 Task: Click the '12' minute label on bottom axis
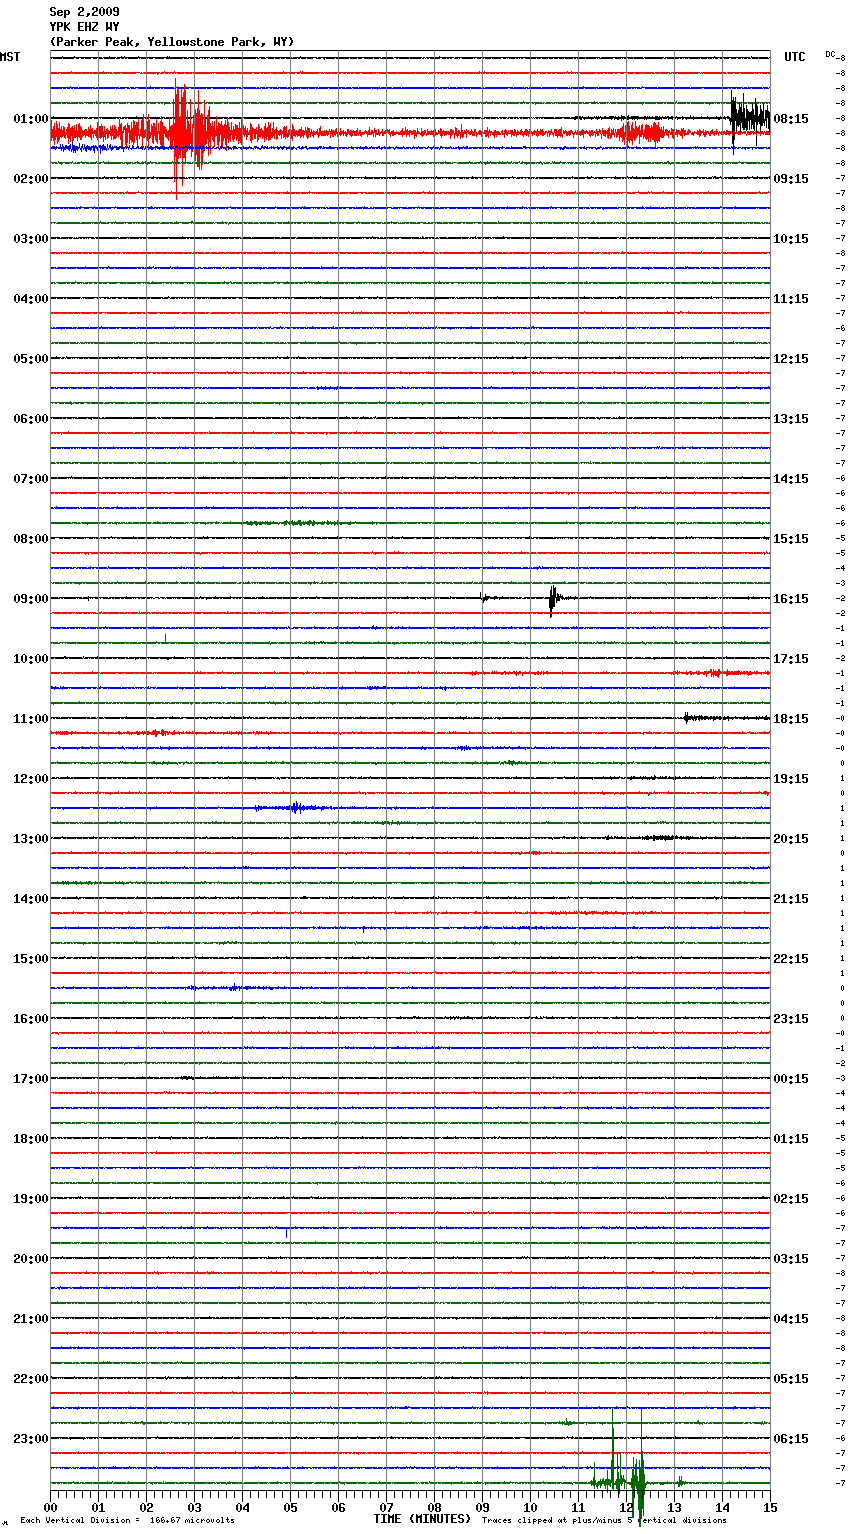pos(626,1507)
